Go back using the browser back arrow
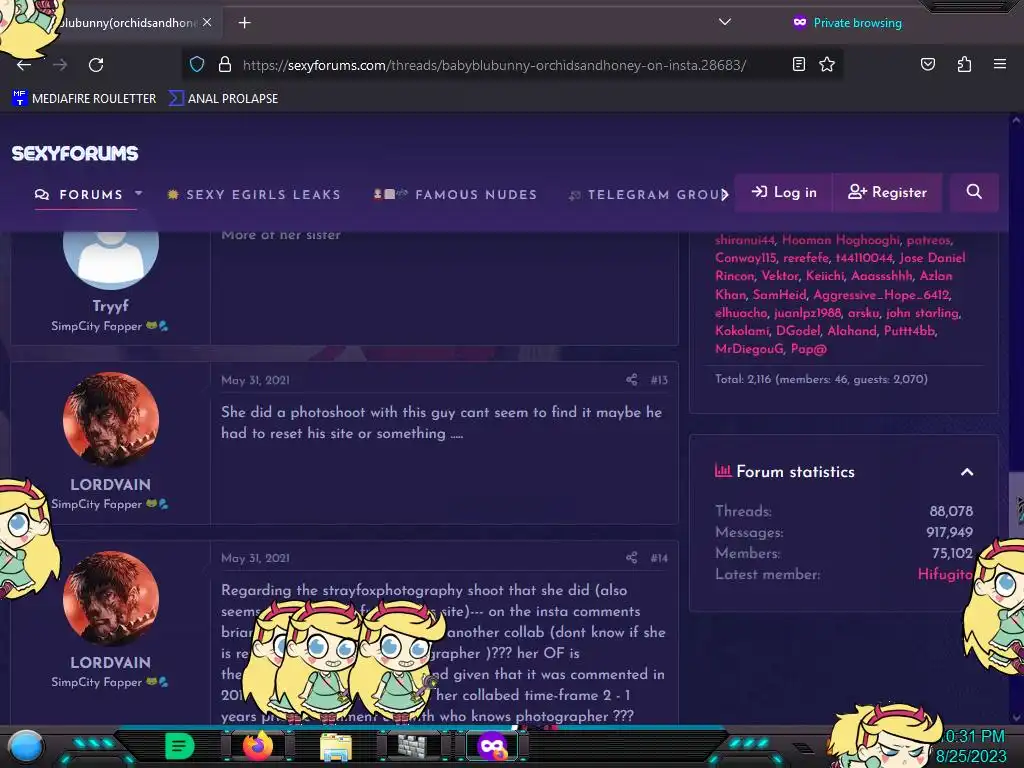This screenshot has width=1024, height=768. click(24, 65)
